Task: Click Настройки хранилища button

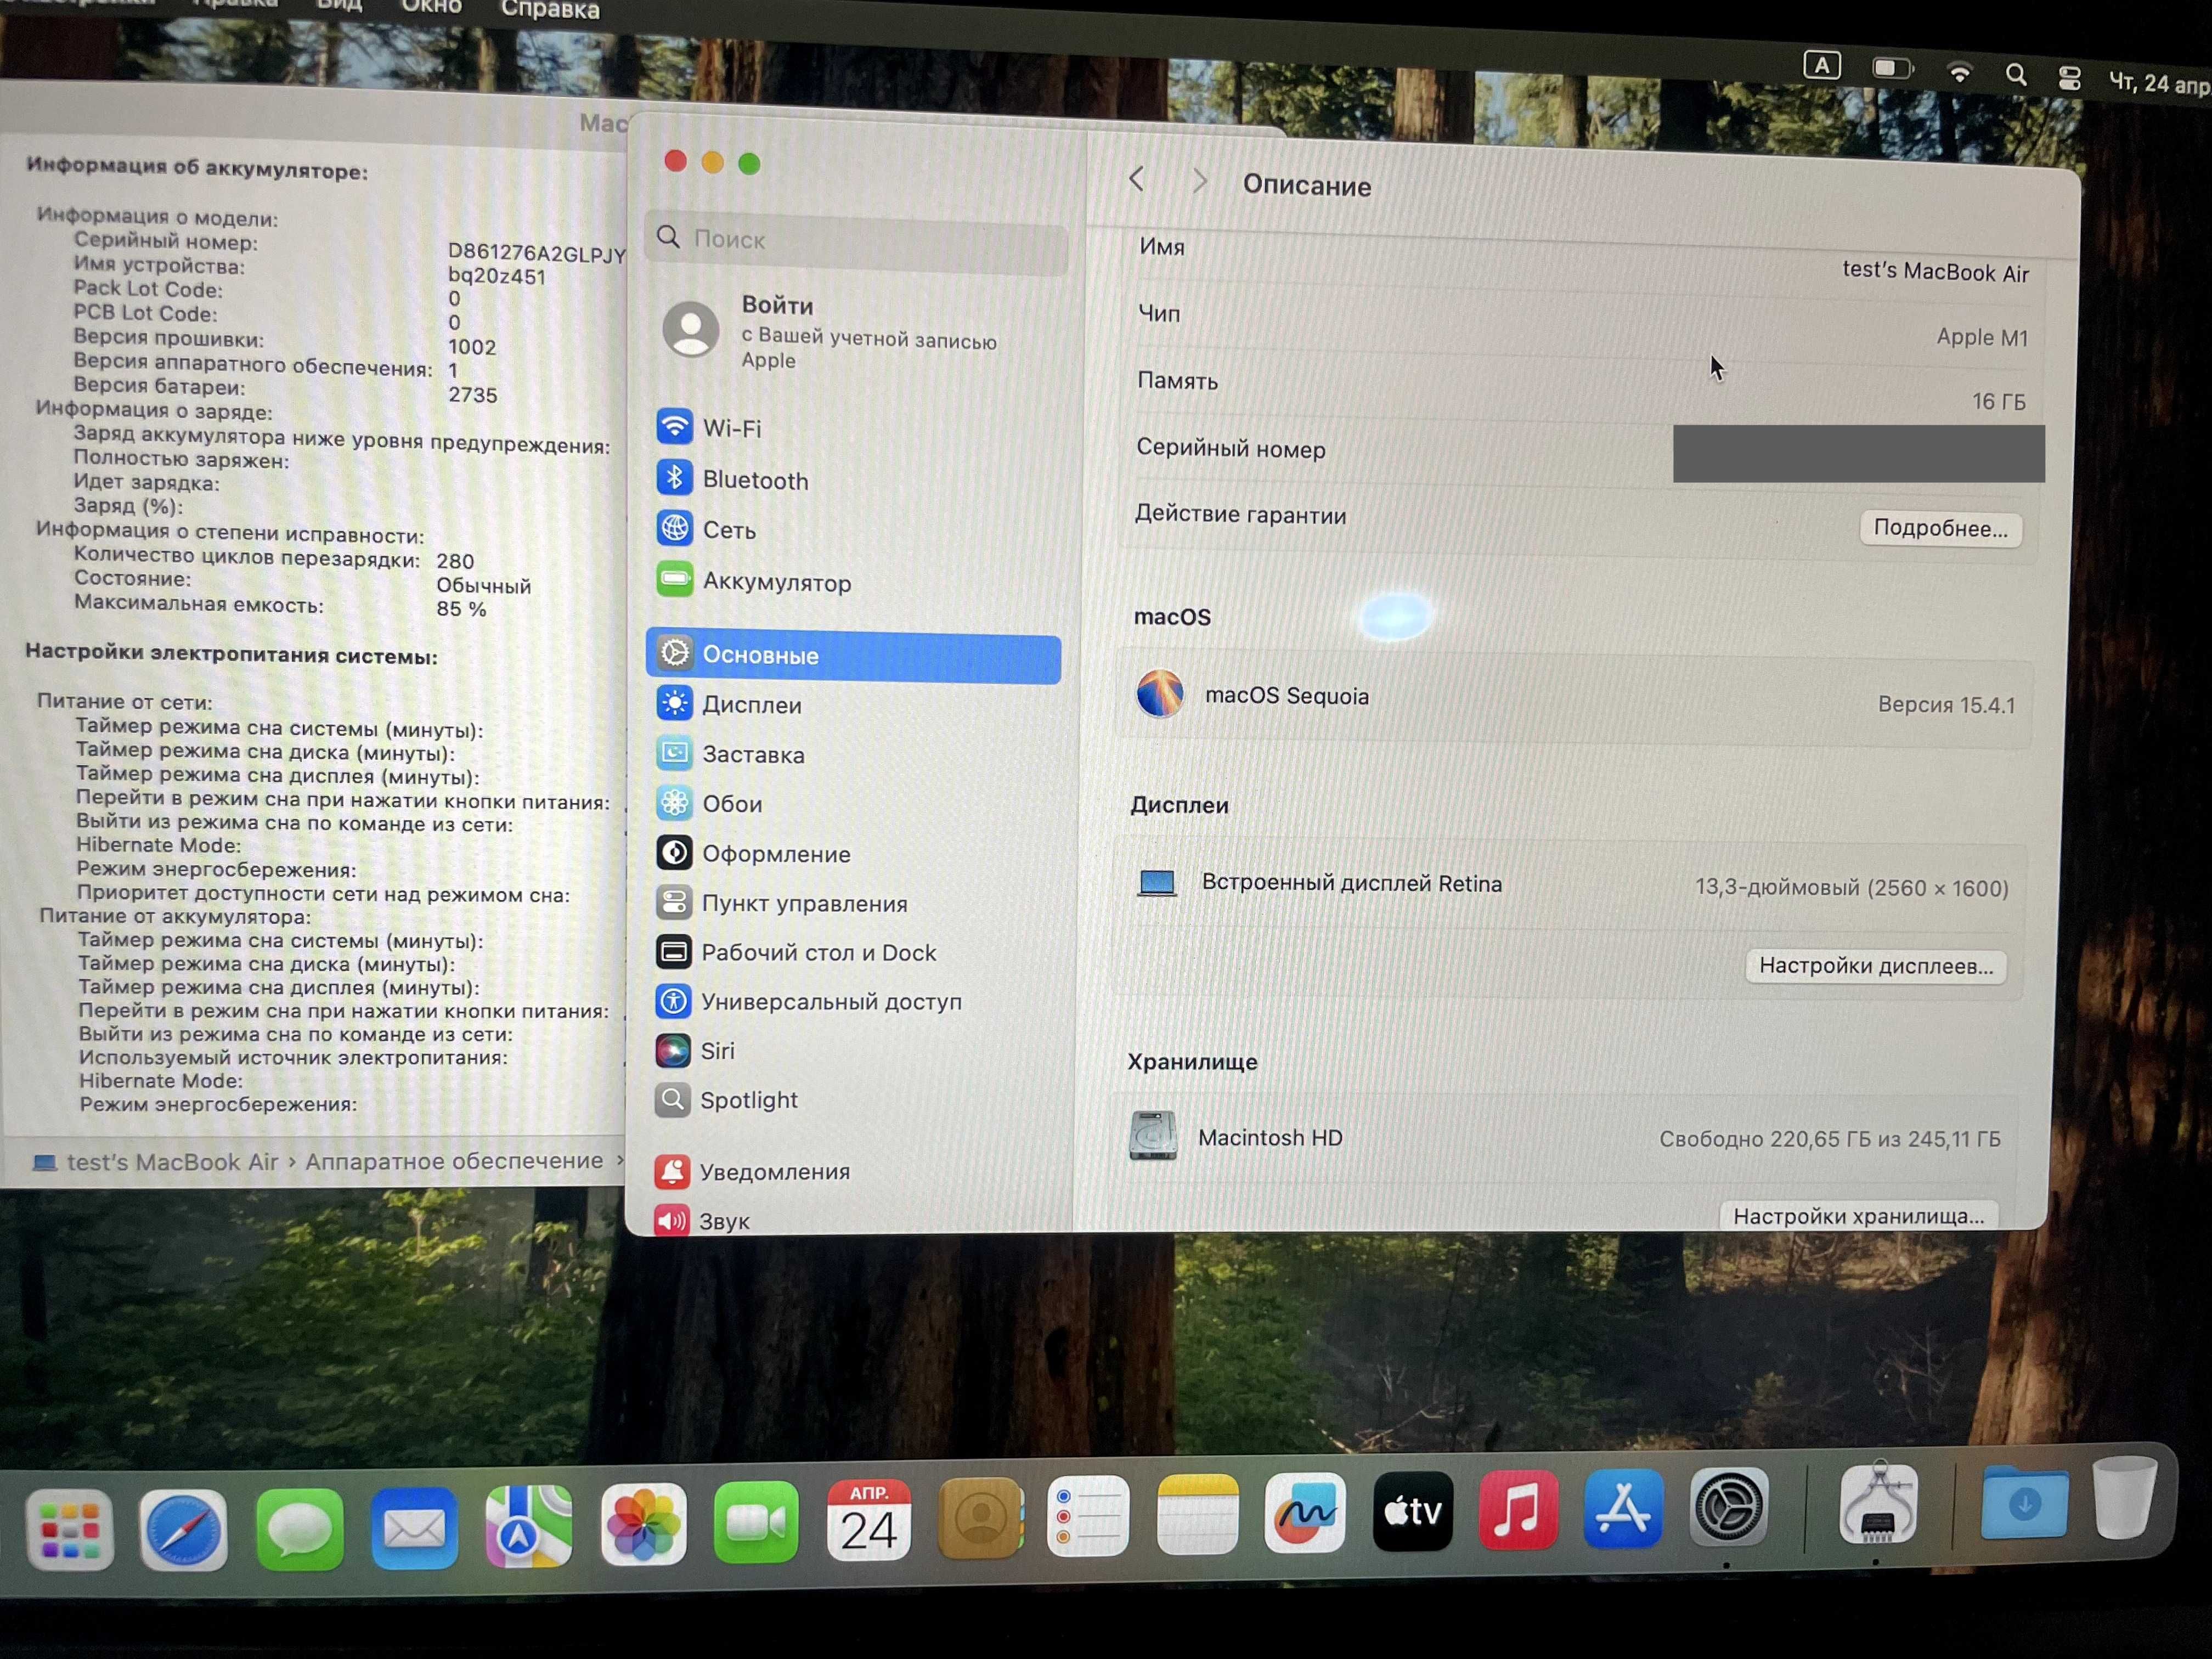Action: (1859, 1216)
